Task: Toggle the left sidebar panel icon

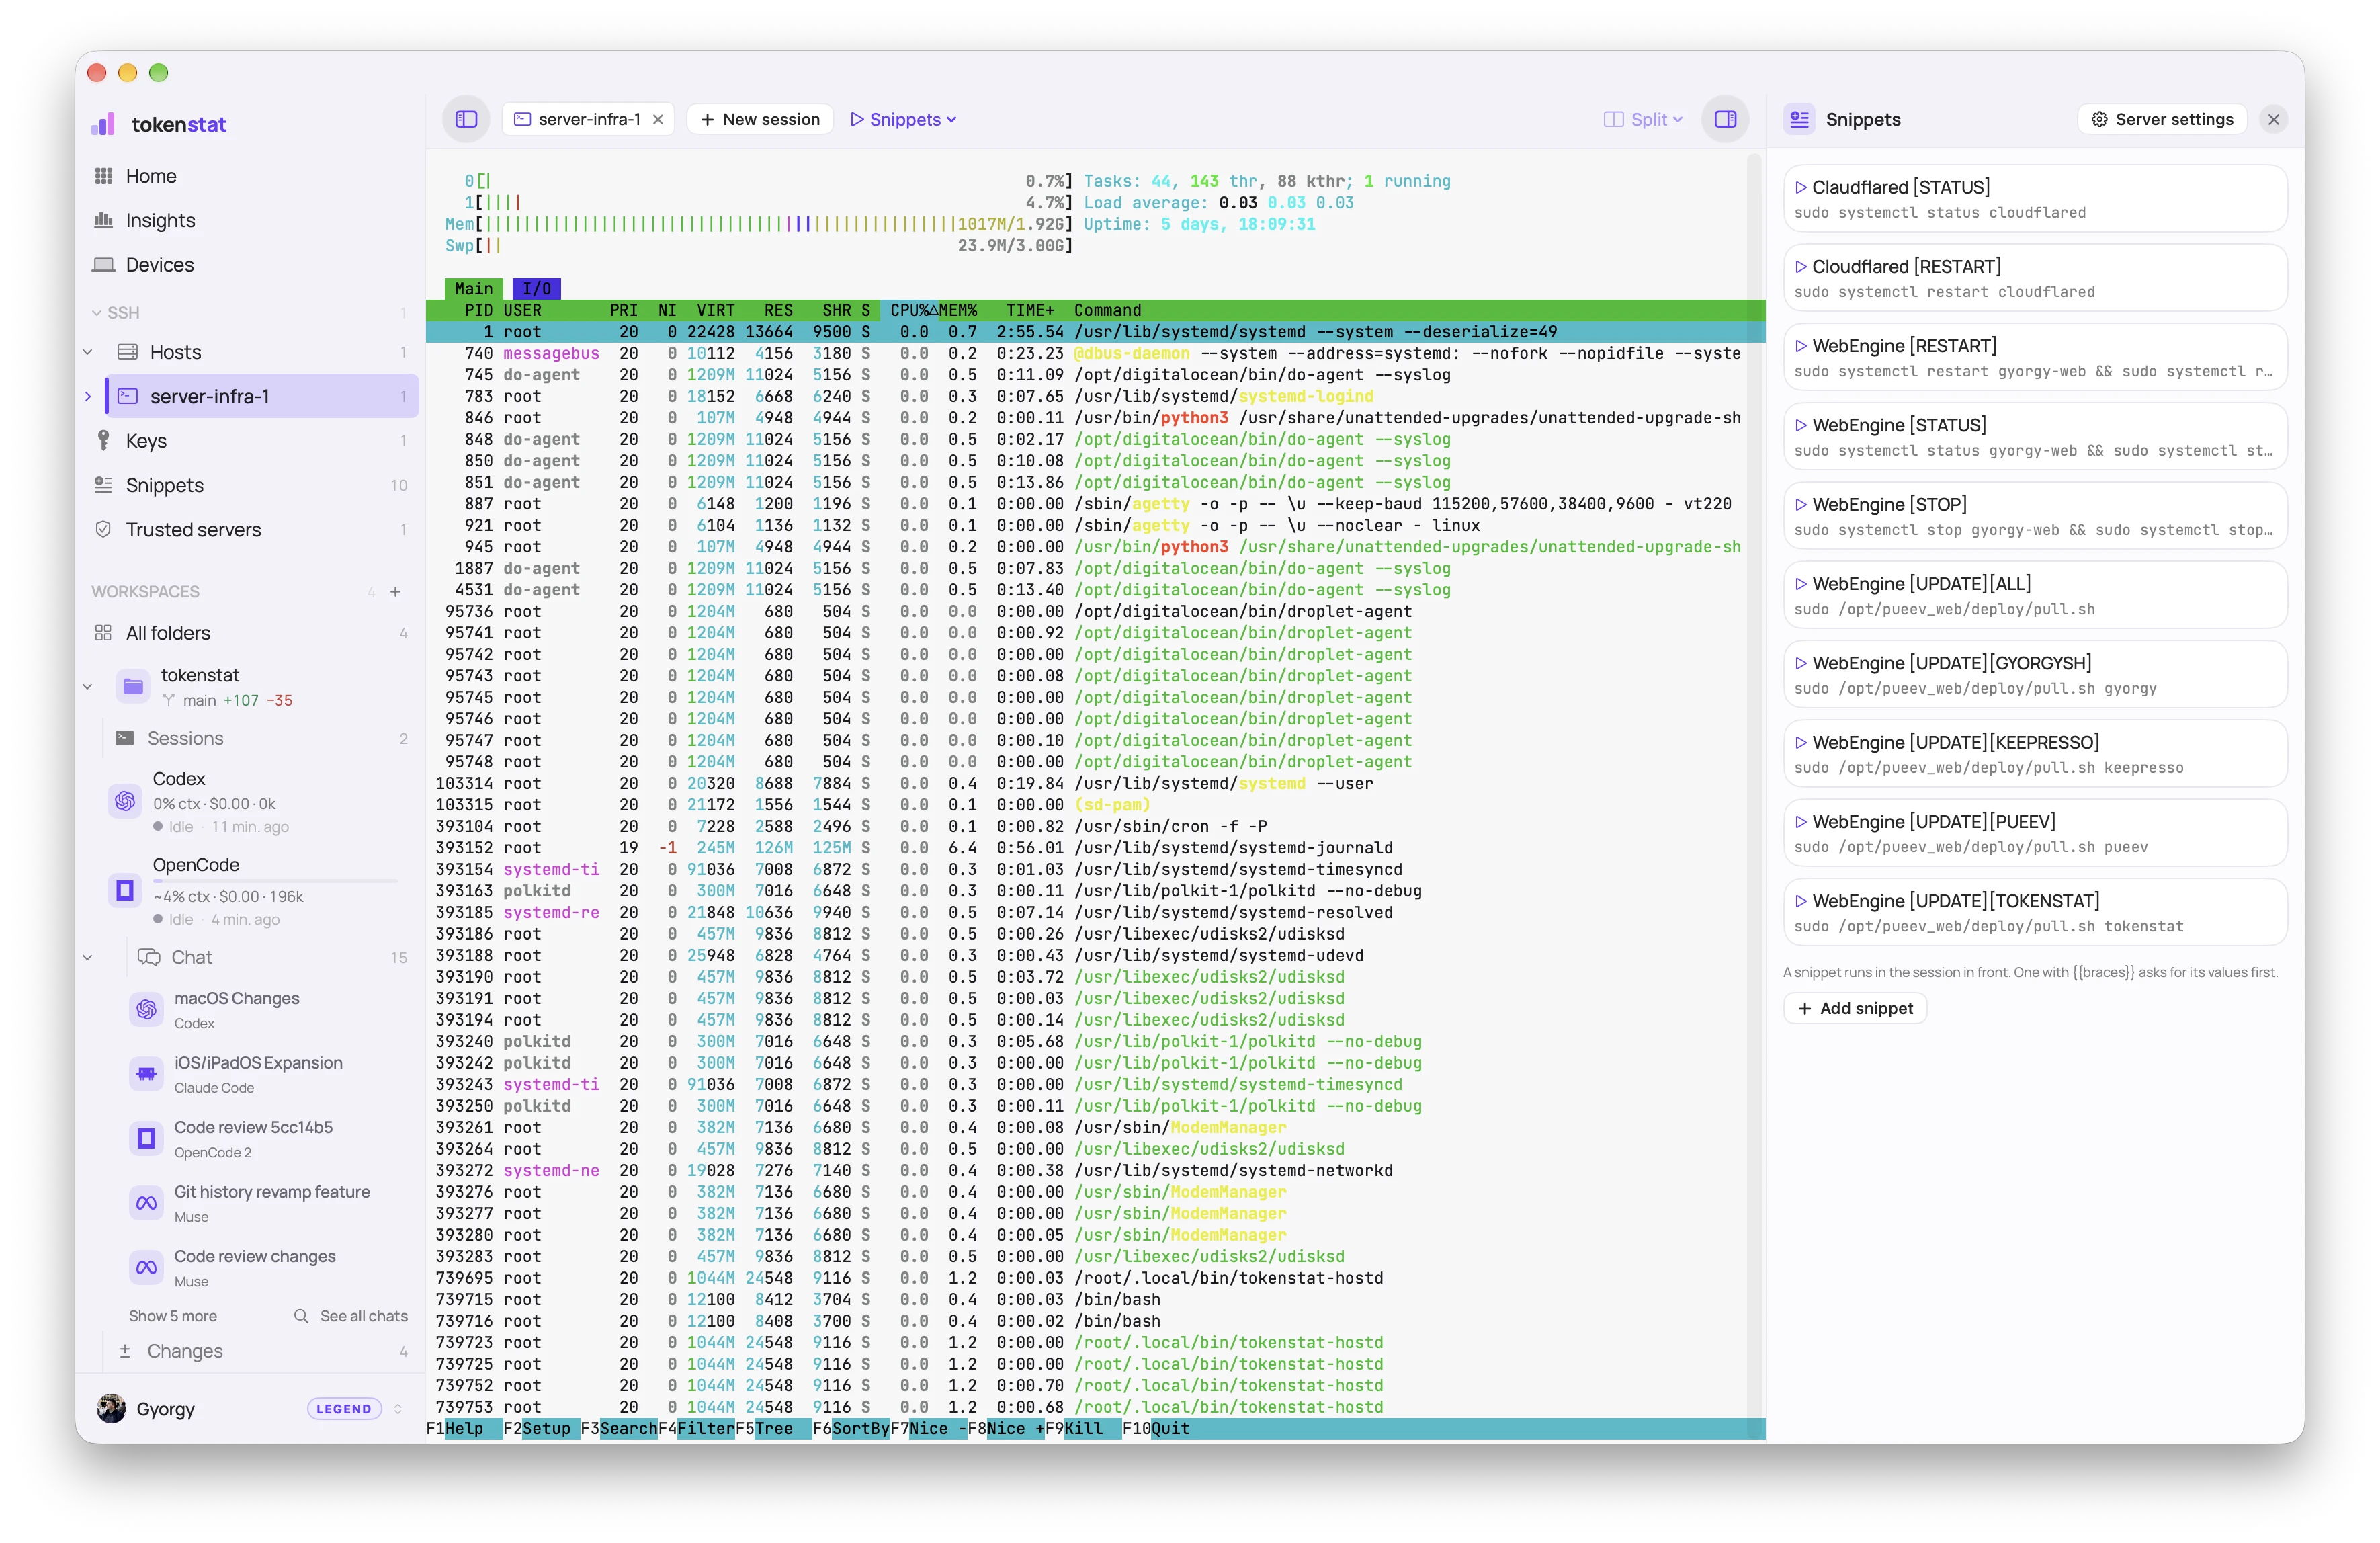Action: (466, 119)
